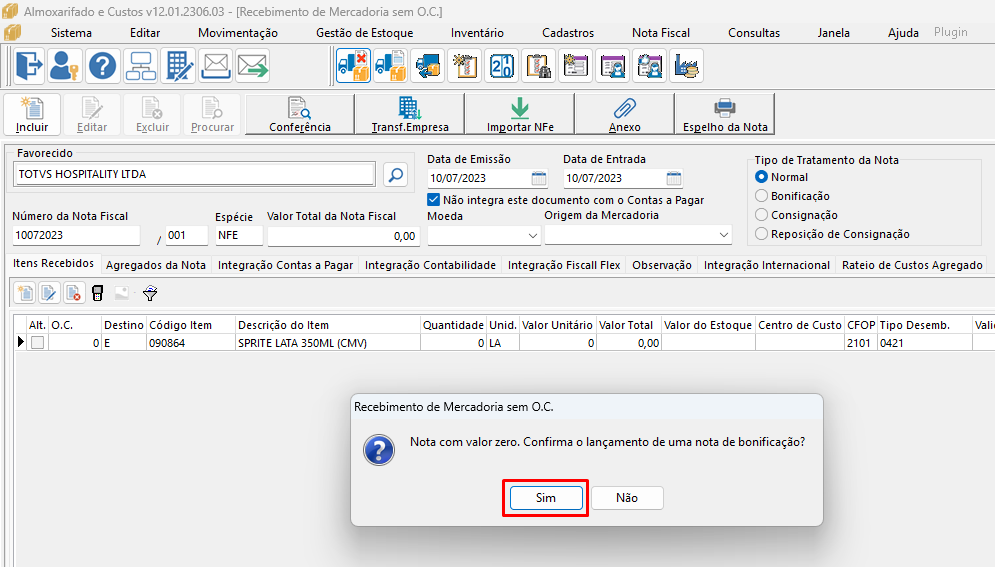Open the envelope inbox icon

(215, 66)
